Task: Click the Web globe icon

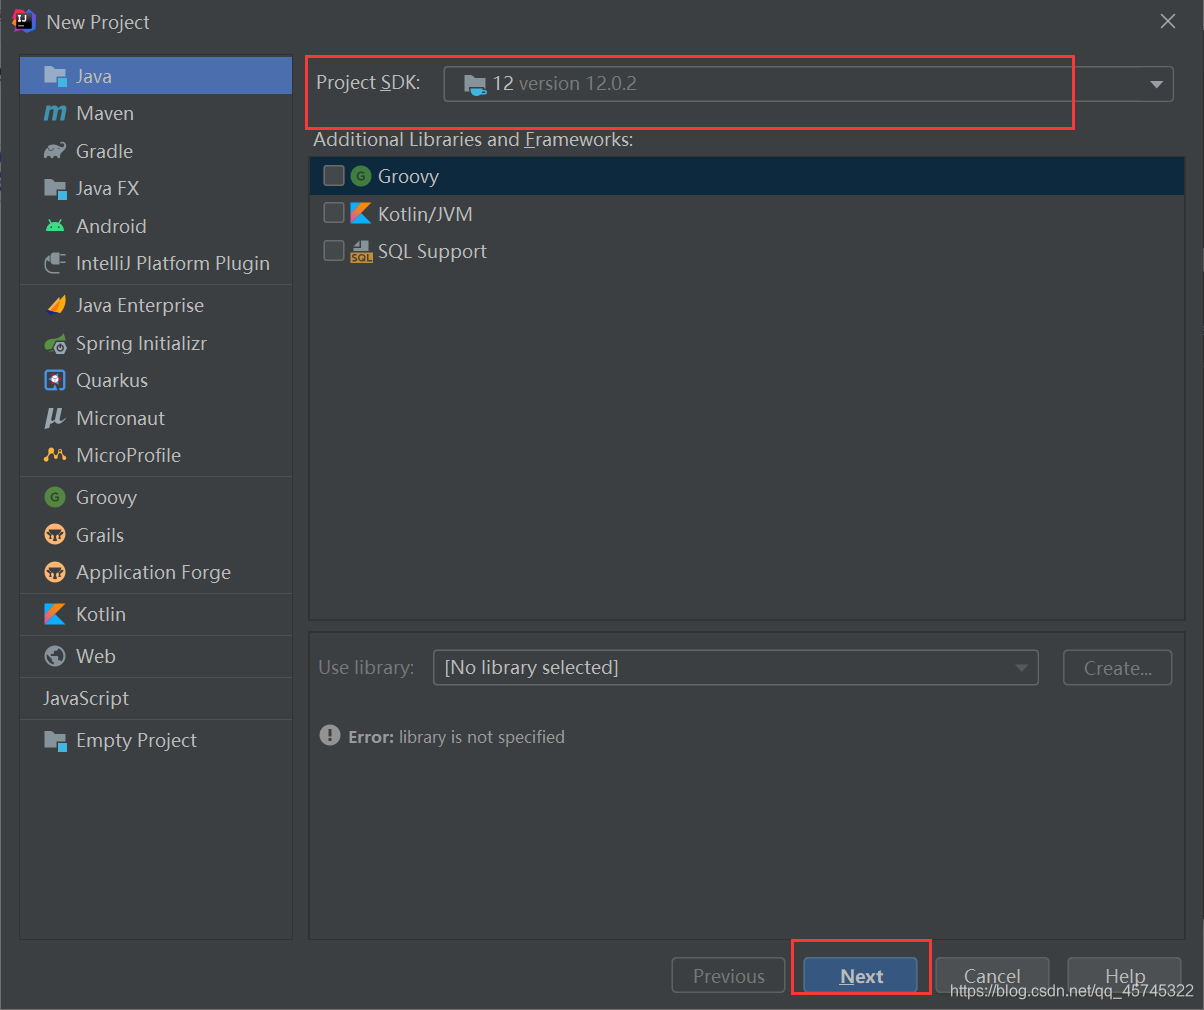Action: [55, 656]
